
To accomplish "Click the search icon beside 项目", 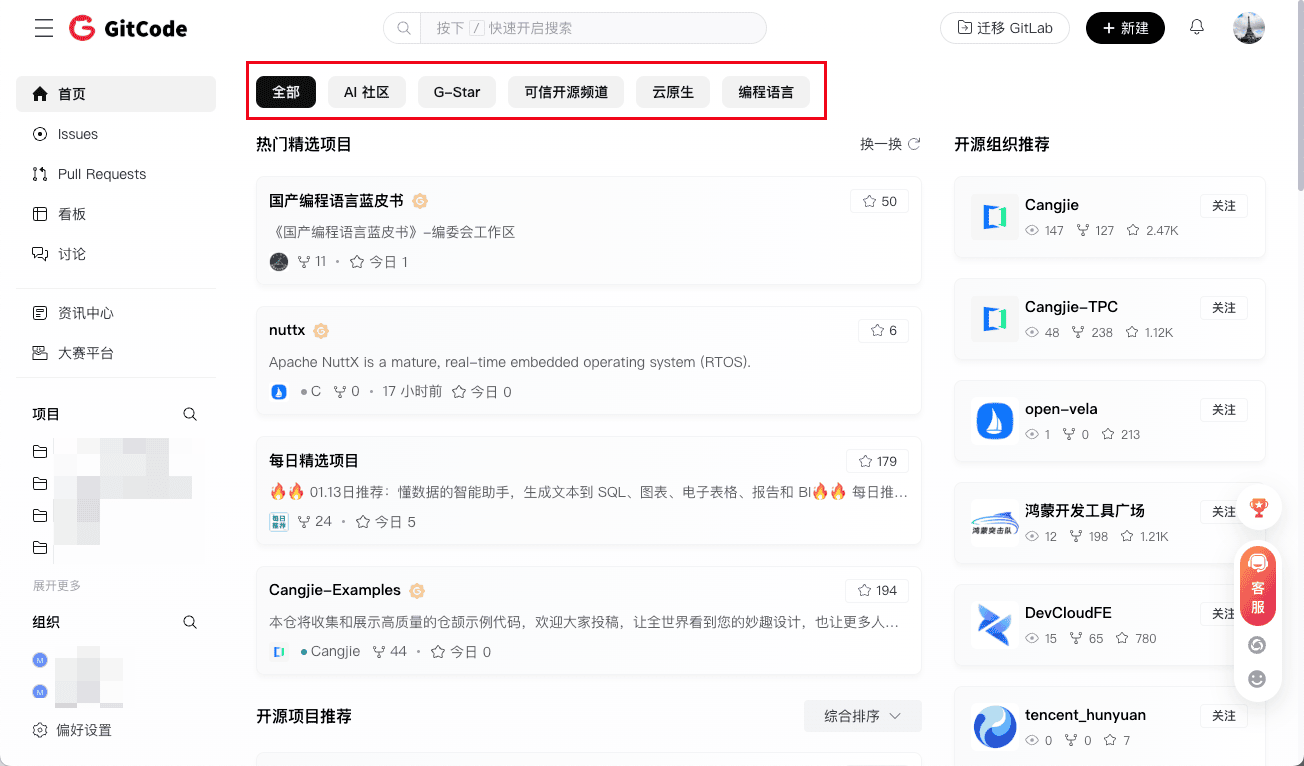I will click(190, 414).
